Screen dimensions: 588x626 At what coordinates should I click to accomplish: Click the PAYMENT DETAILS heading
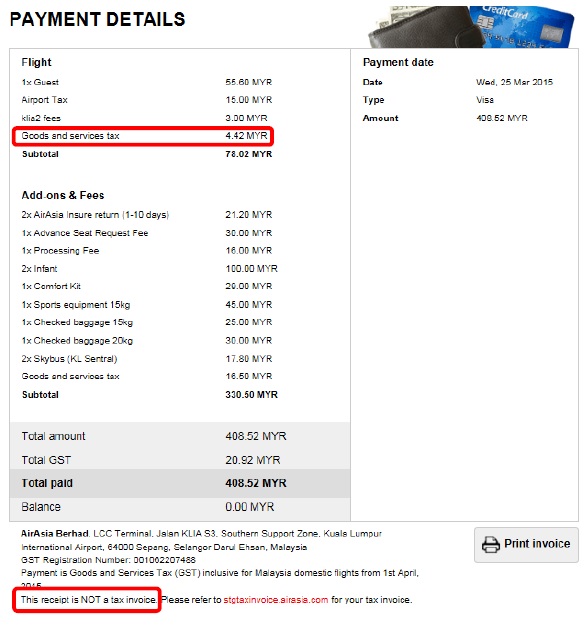[97, 20]
